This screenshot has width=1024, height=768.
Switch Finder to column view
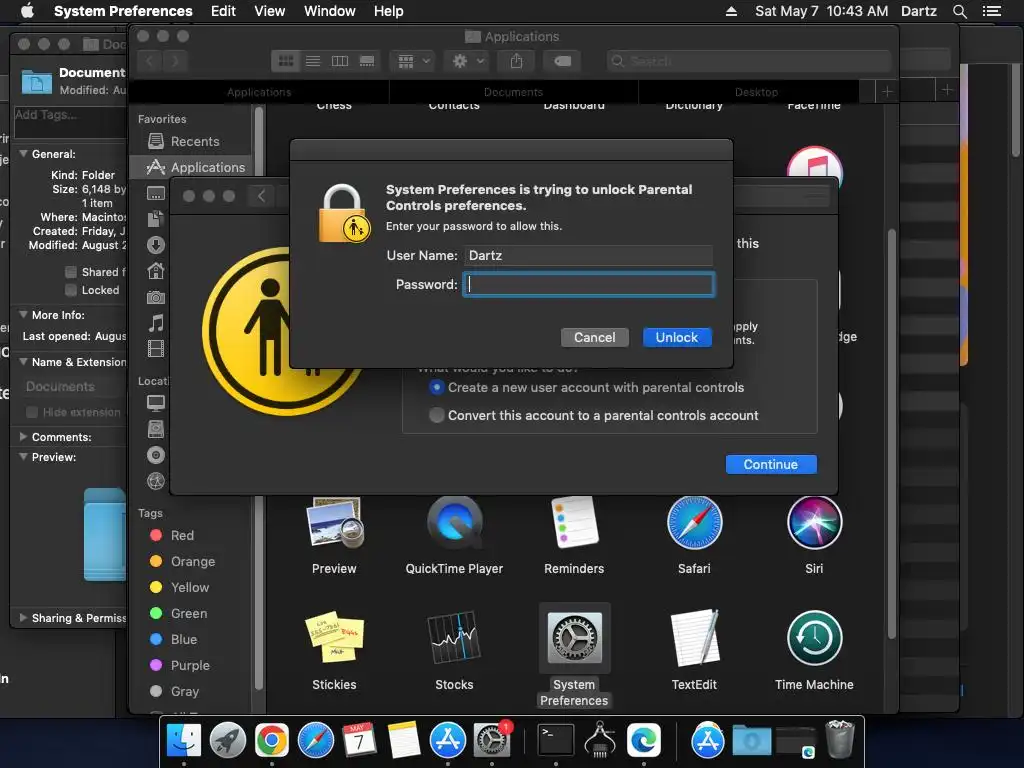[x=340, y=61]
